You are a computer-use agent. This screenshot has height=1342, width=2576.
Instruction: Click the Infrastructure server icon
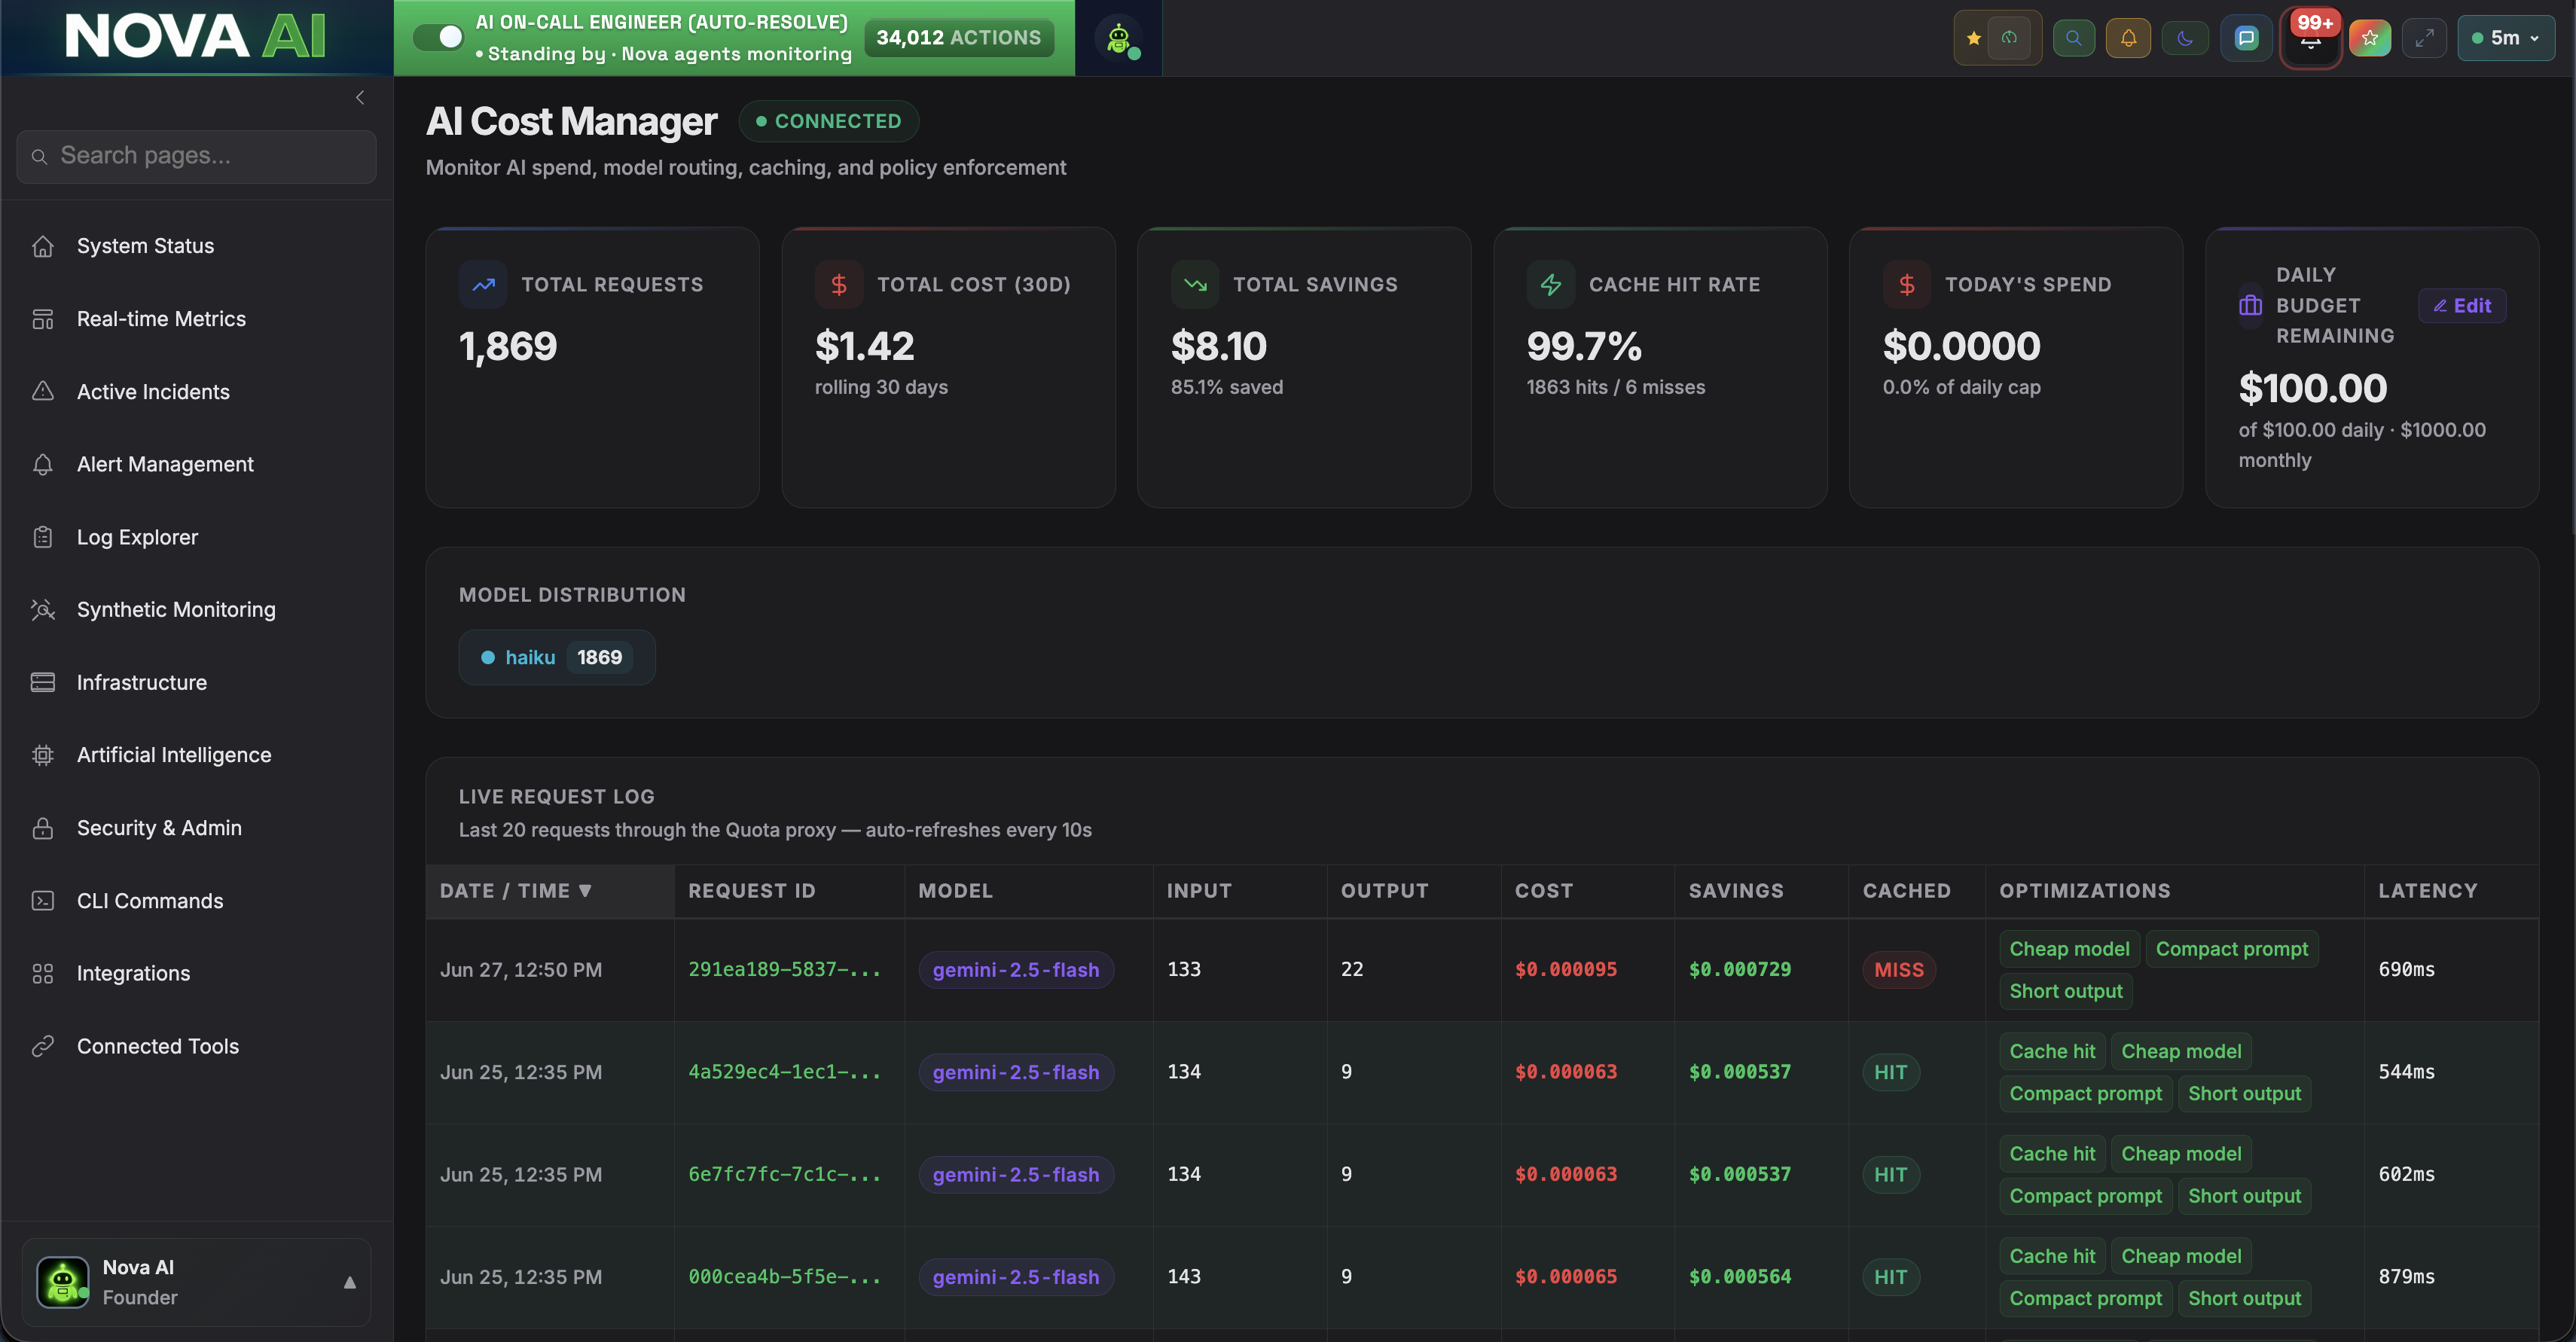tap(43, 682)
